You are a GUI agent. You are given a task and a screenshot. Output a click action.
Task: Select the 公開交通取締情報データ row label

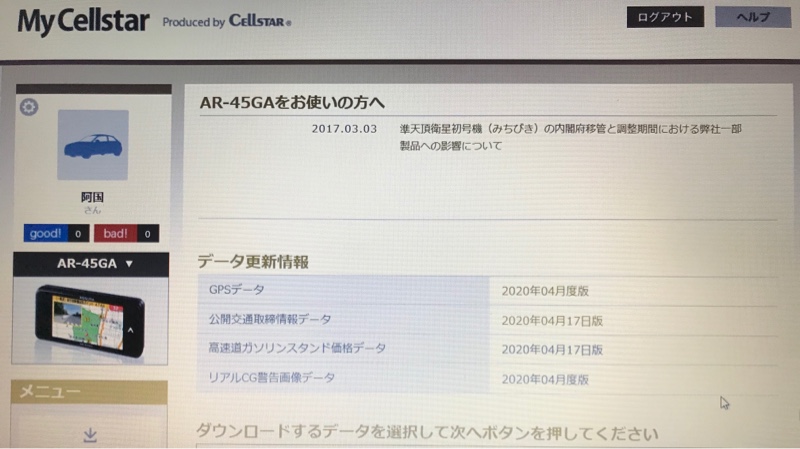click(270, 319)
